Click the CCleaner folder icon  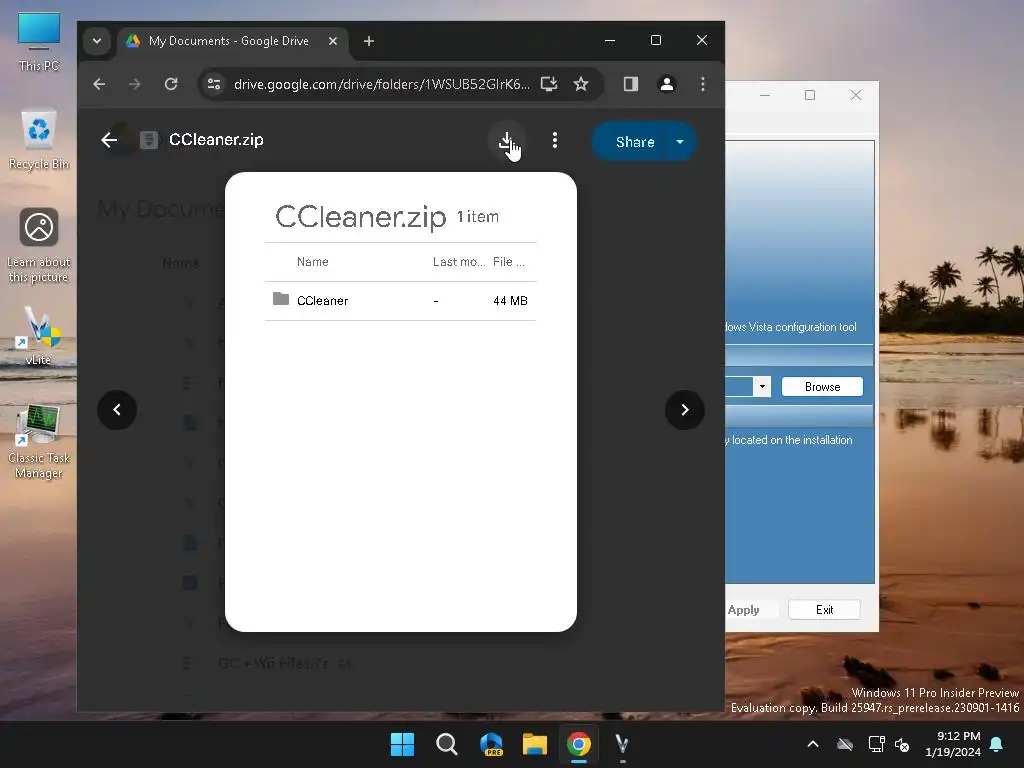coord(281,299)
